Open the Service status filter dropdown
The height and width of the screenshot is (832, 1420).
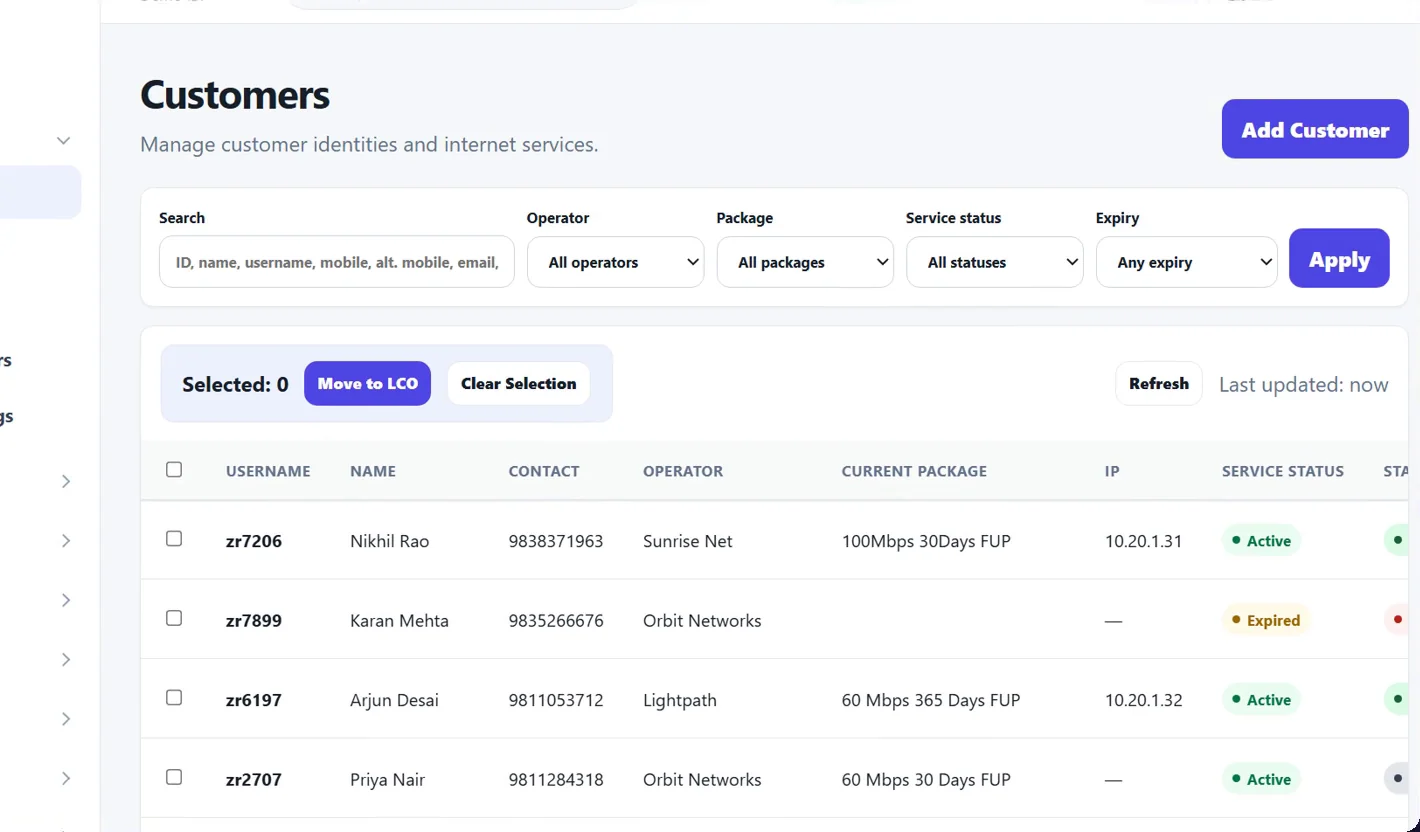click(995, 262)
